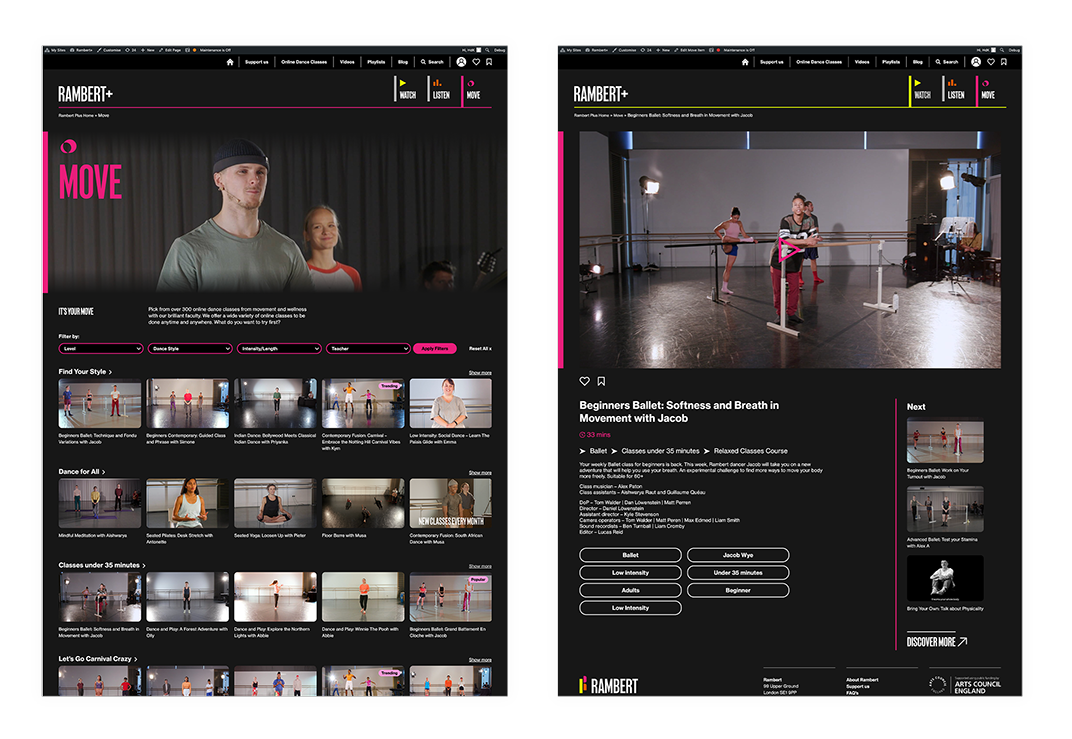Click Customise in Move listing admin bar
The image size is (1072, 739).
(x=109, y=50)
